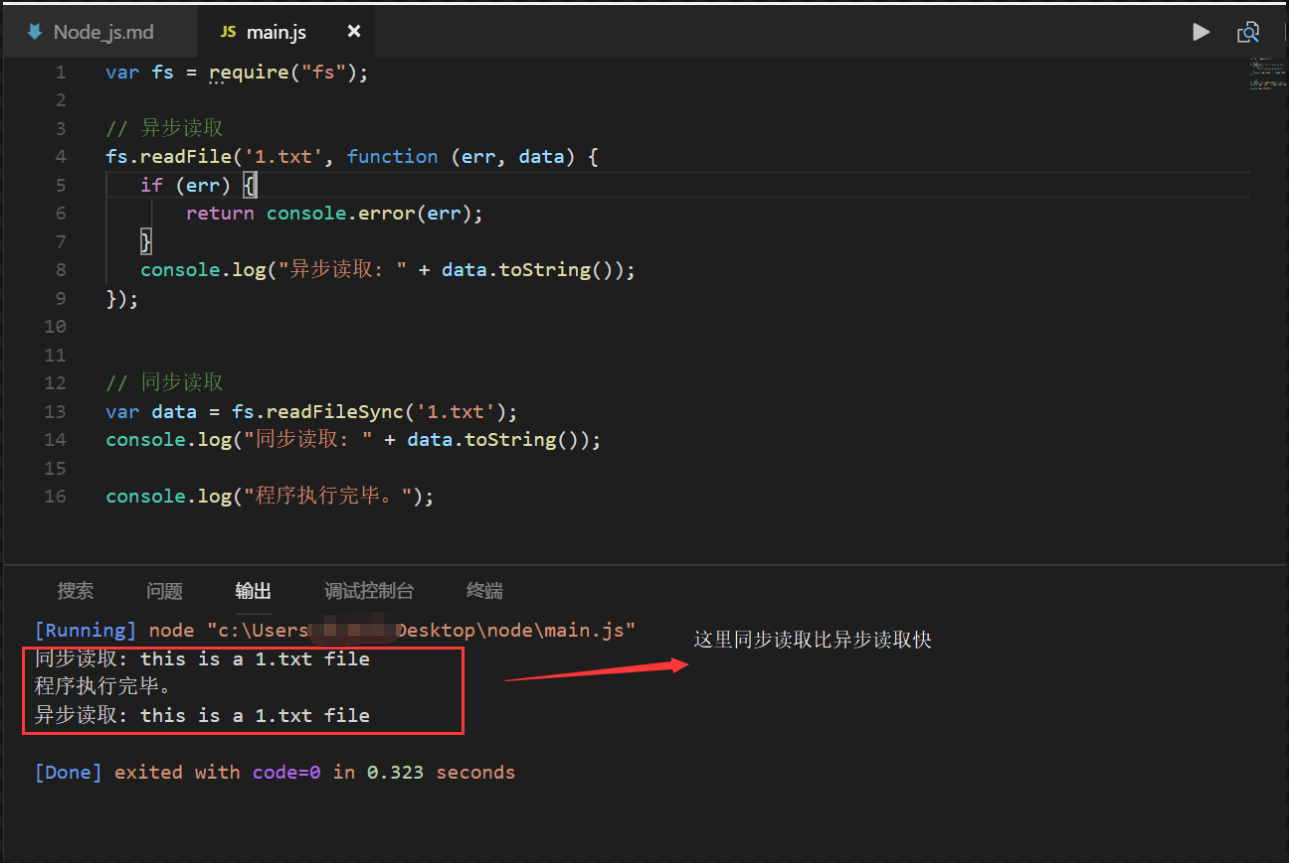
Task: Open the 搜索 panel tab
Action: pyautogui.click(x=75, y=591)
